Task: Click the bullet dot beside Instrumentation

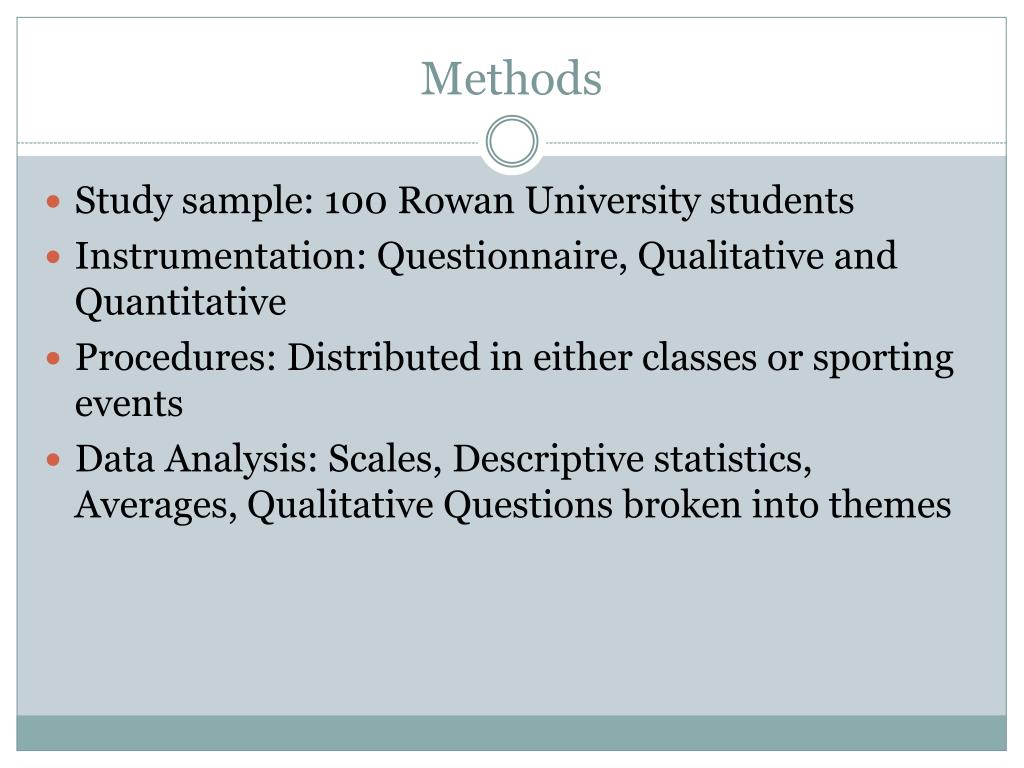Action: [x=54, y=257]
